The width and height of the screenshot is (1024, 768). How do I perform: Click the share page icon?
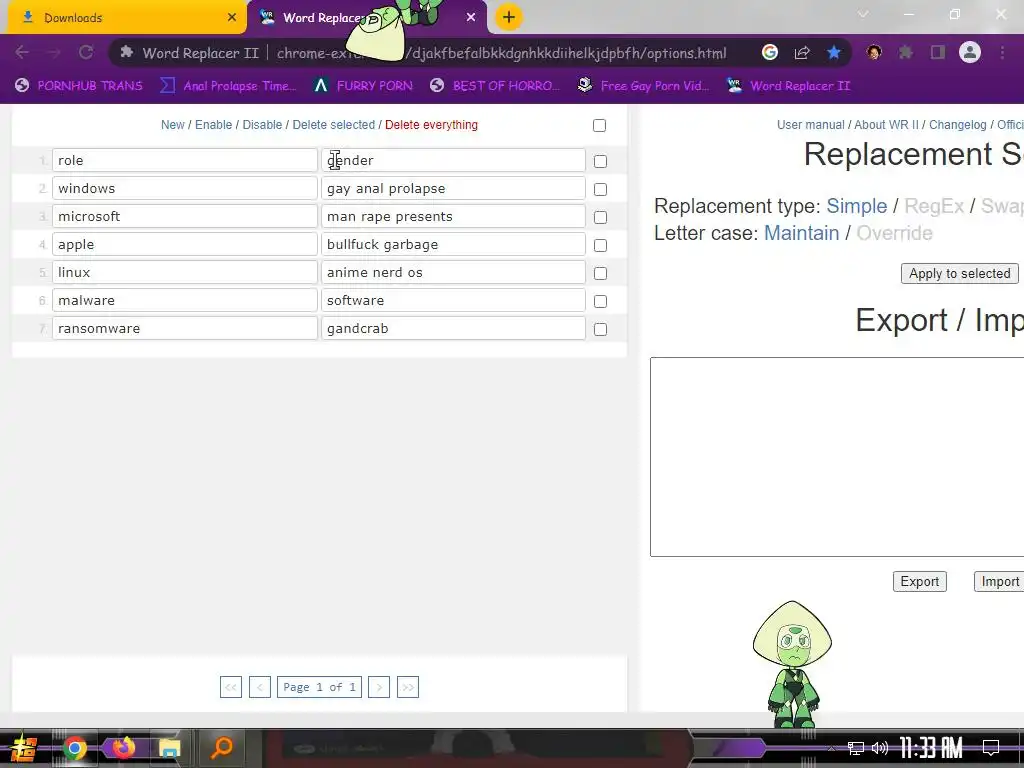point(802,52)
